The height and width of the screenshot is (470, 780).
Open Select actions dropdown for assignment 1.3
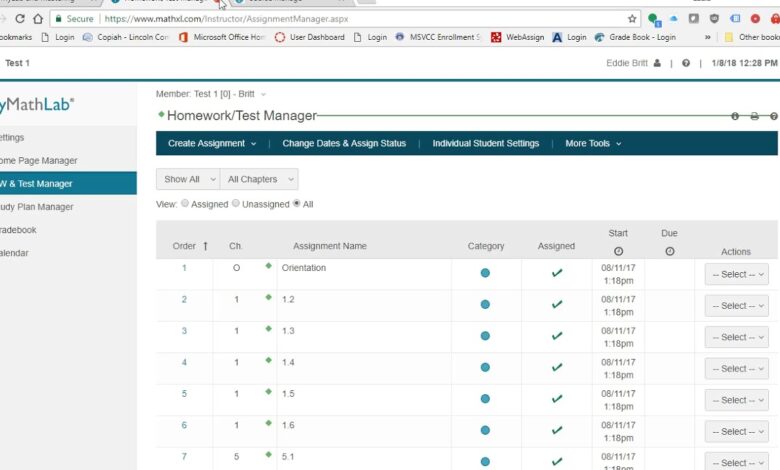click(737, 337)
